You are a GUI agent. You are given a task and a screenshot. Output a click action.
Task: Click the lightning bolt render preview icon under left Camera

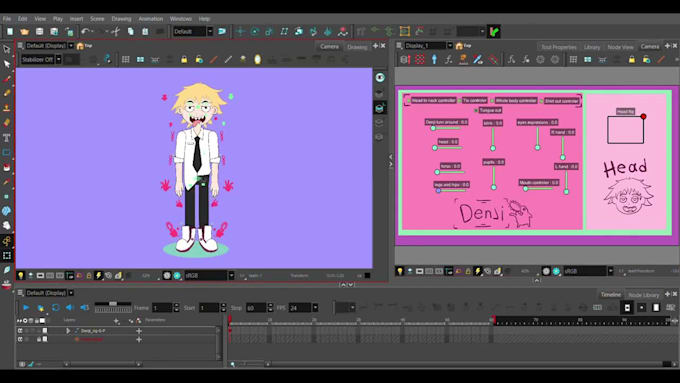coord(98,275)
